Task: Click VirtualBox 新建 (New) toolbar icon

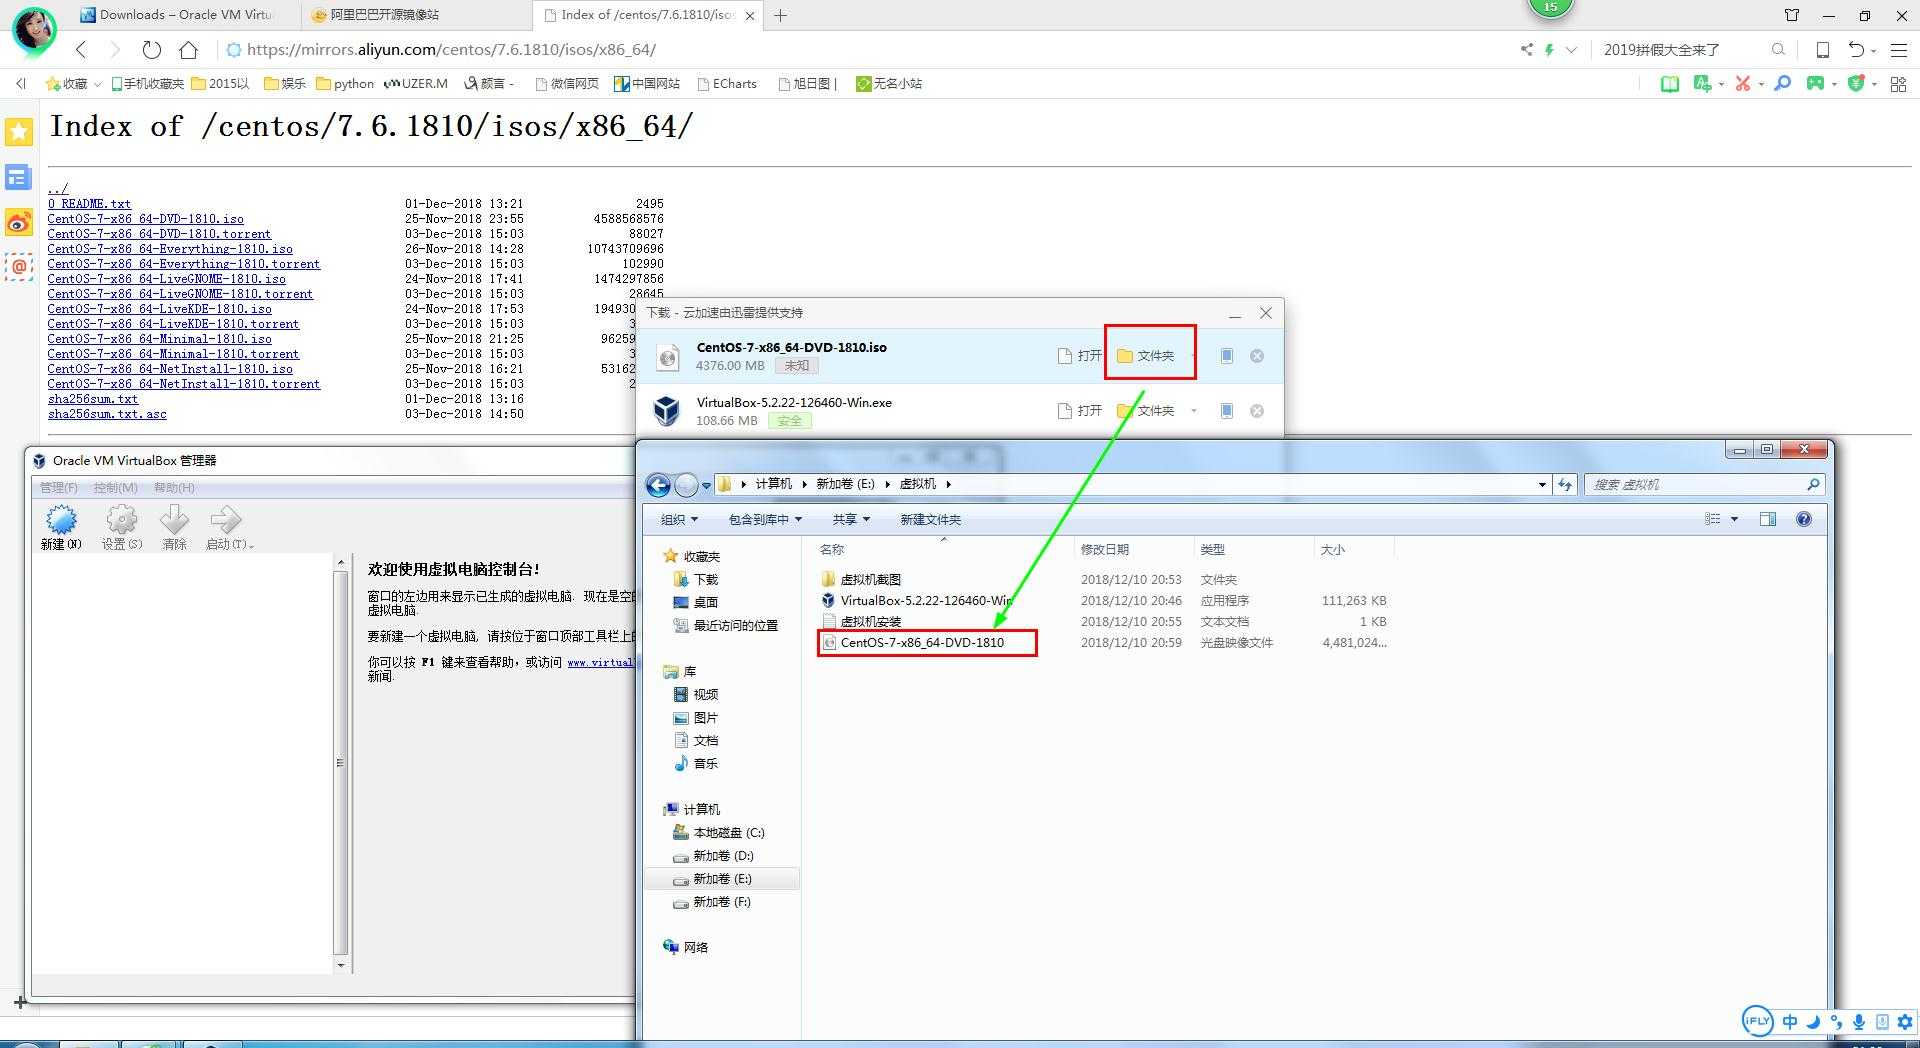Action: tap(61, 527)
